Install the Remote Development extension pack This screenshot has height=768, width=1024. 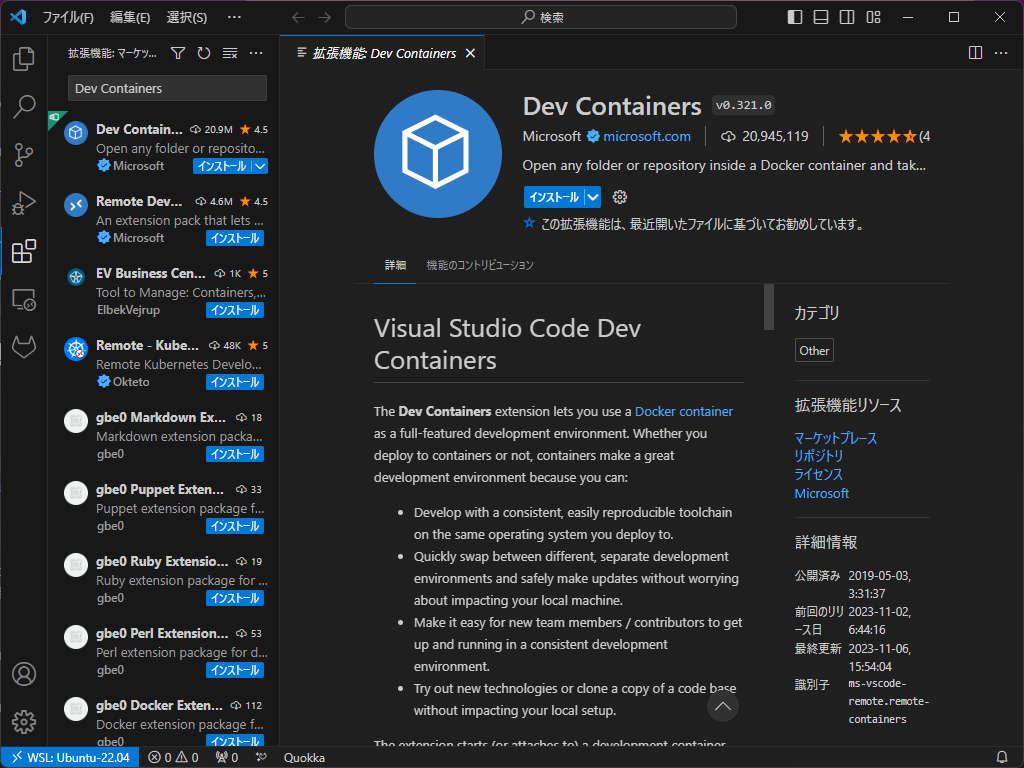(x=235, y=238)
